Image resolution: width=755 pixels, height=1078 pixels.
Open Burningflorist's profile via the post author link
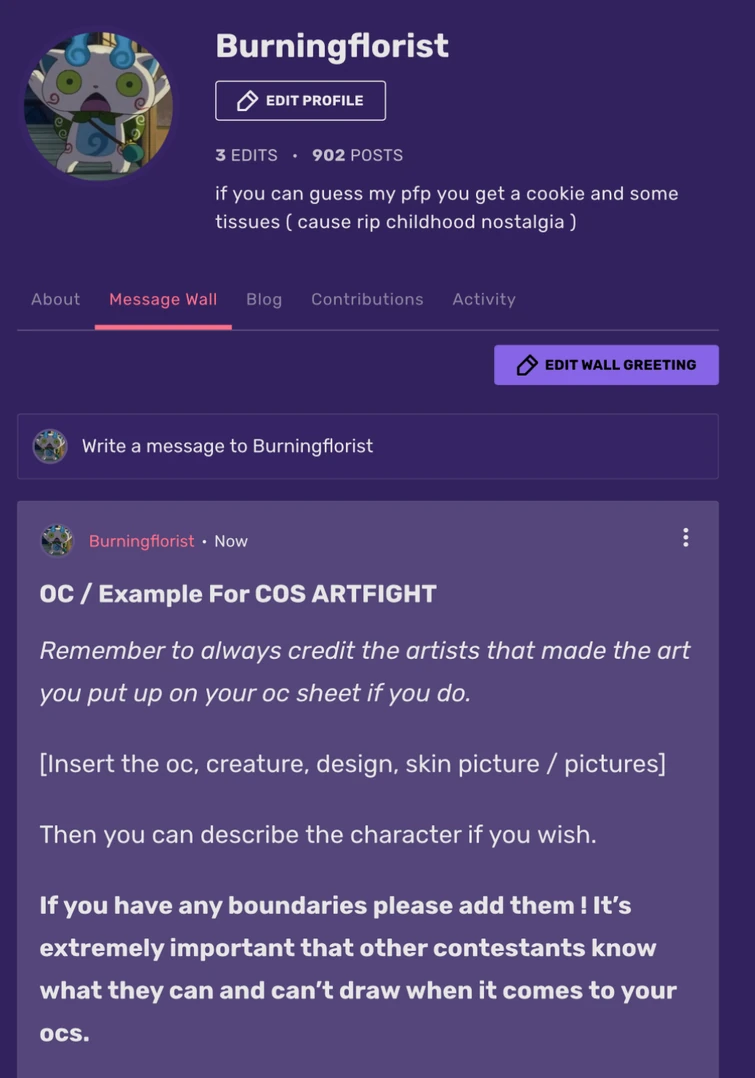141,540
